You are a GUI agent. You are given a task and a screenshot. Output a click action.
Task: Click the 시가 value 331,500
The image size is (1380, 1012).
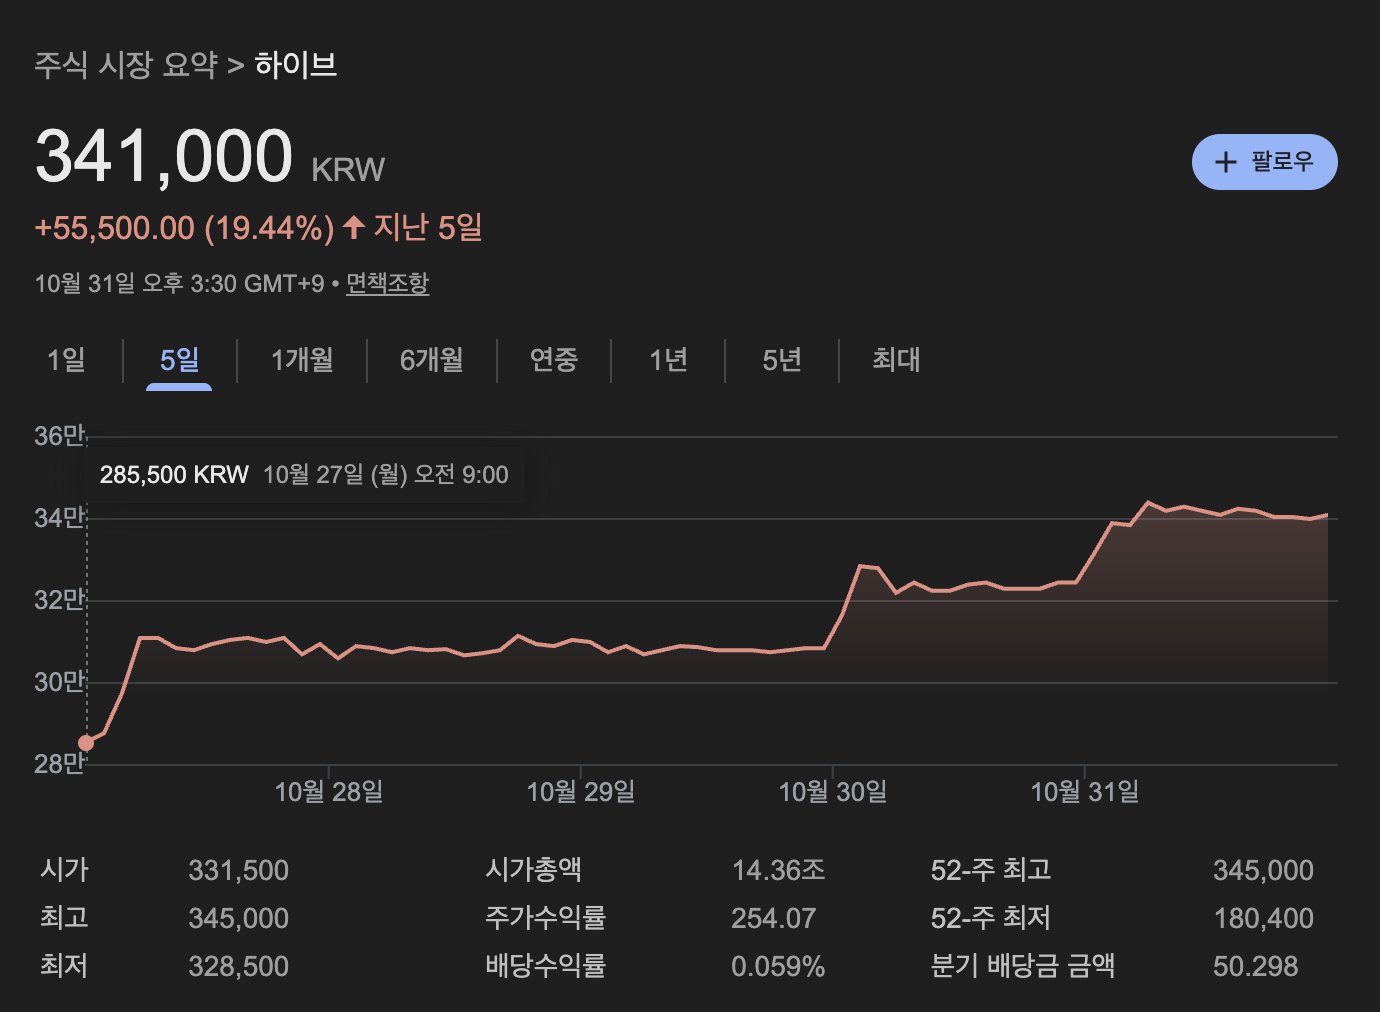coord(239,871)
